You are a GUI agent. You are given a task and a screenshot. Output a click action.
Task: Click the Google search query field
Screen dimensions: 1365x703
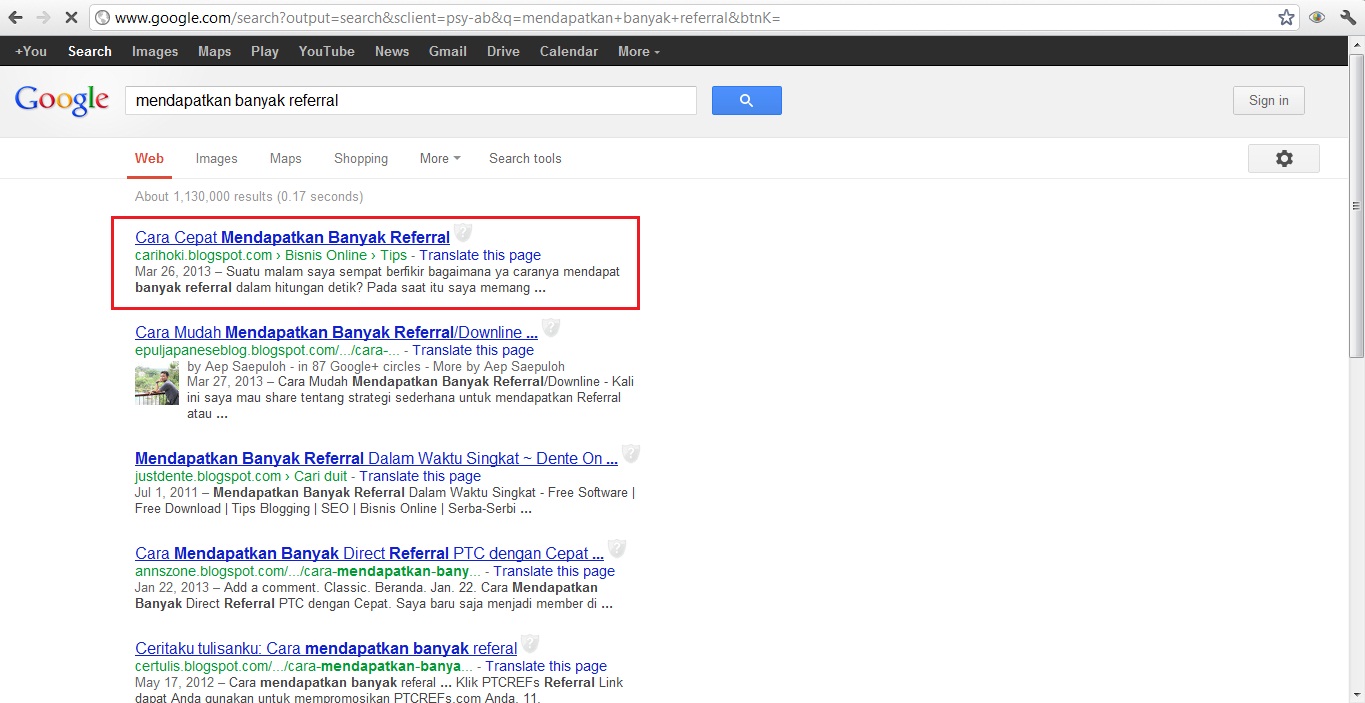click(x=410, y=100)
